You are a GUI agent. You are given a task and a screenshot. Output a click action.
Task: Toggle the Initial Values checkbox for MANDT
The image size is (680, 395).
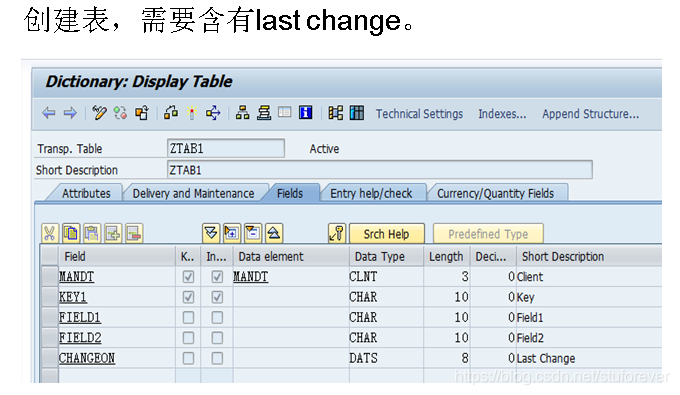coord(217,277)
